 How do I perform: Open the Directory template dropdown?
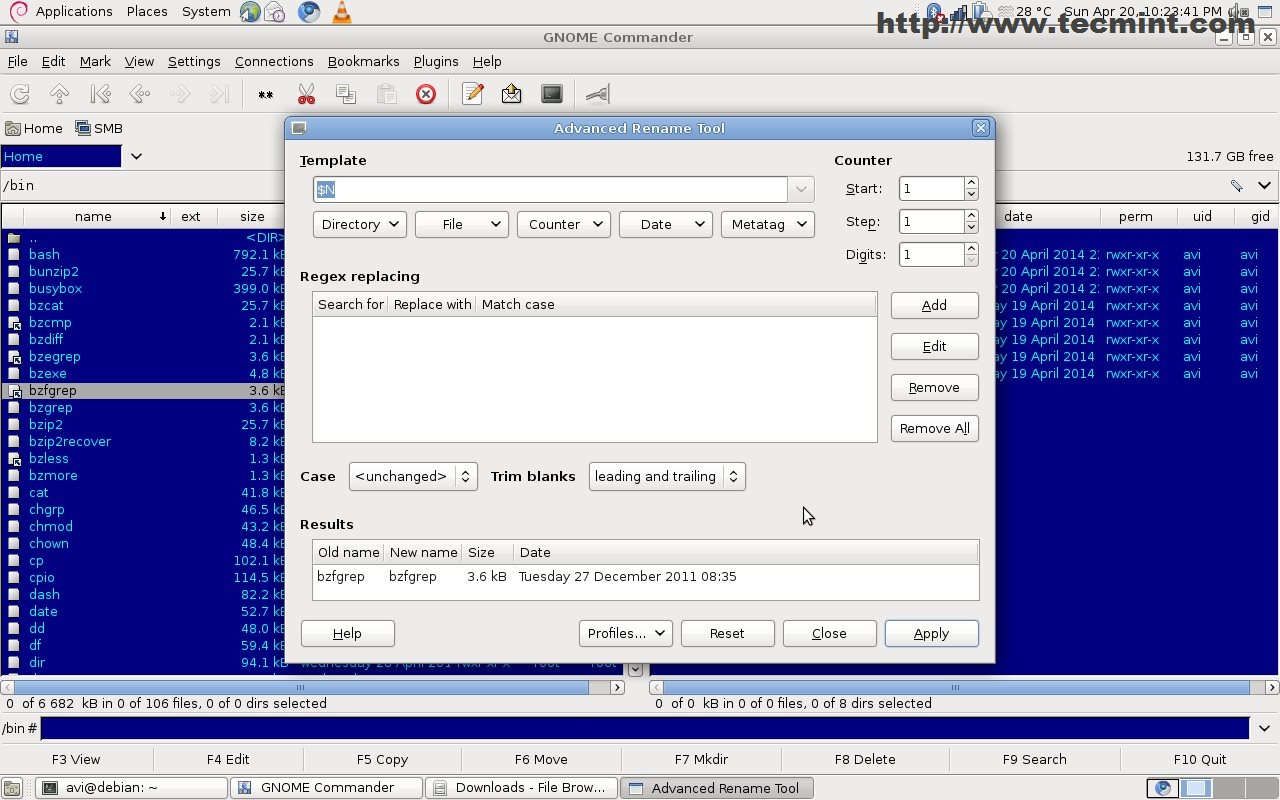(x=359, y=224)
